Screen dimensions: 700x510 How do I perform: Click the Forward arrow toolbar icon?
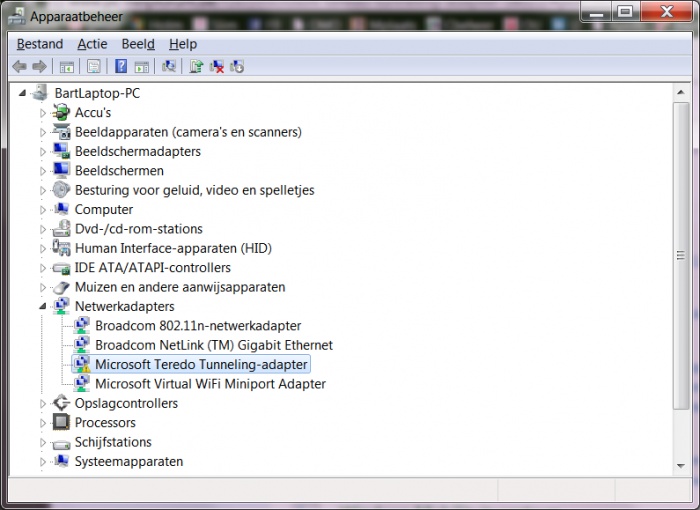[x=39, y=67]
